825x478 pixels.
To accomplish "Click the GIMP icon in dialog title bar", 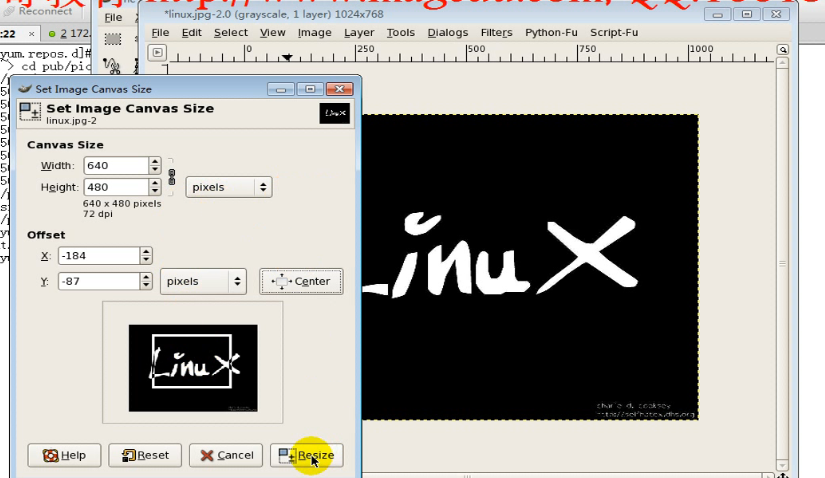I will [25, 88].
